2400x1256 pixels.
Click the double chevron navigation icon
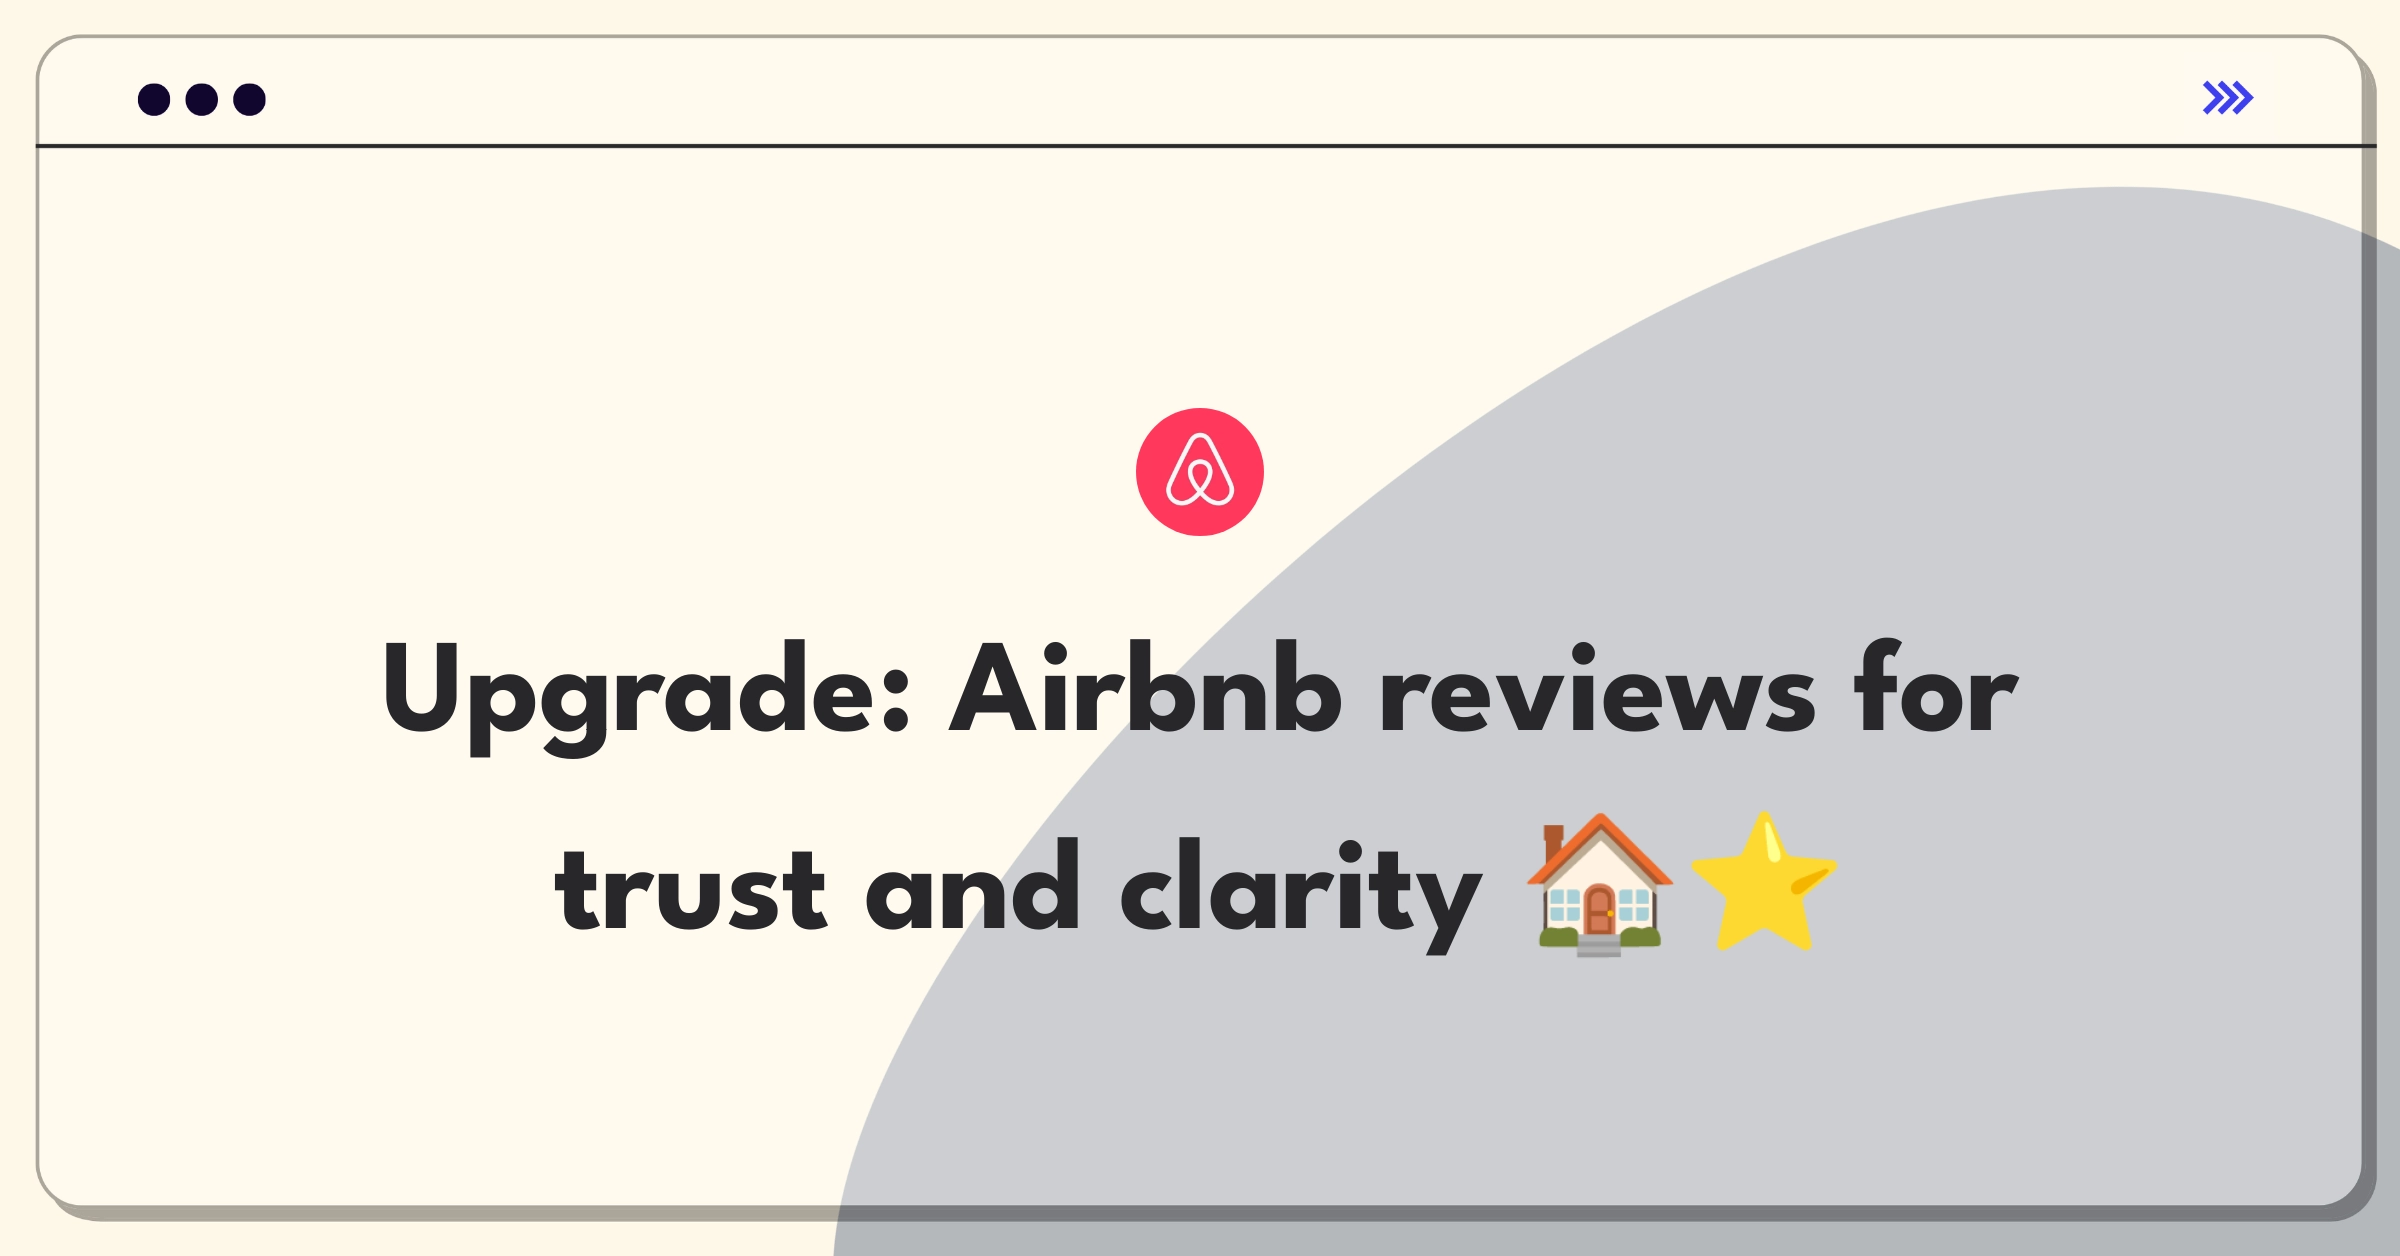pyautogui.click(x=2229, y=98)
